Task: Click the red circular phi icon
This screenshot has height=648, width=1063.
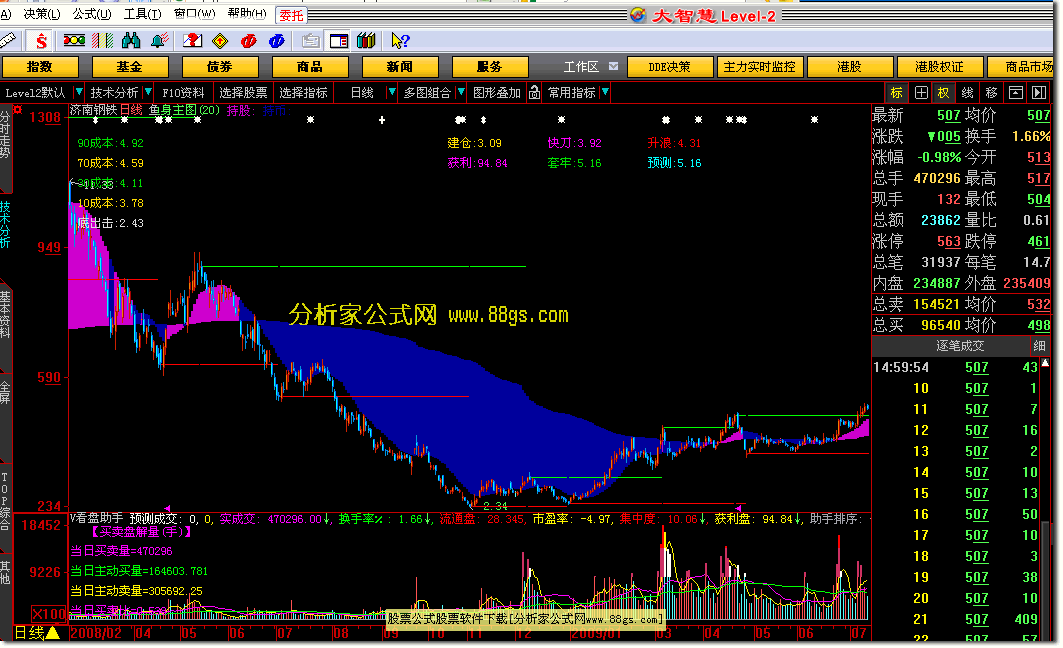Action: coord(249,41)
